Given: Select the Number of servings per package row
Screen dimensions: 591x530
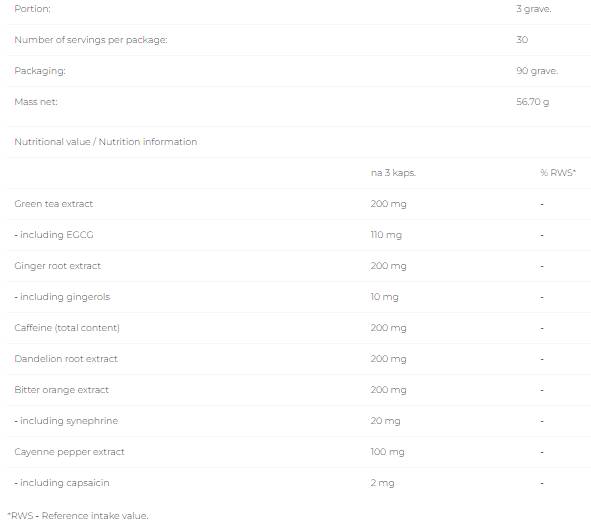Looking at the screenshot, I should tap(299, 40).
